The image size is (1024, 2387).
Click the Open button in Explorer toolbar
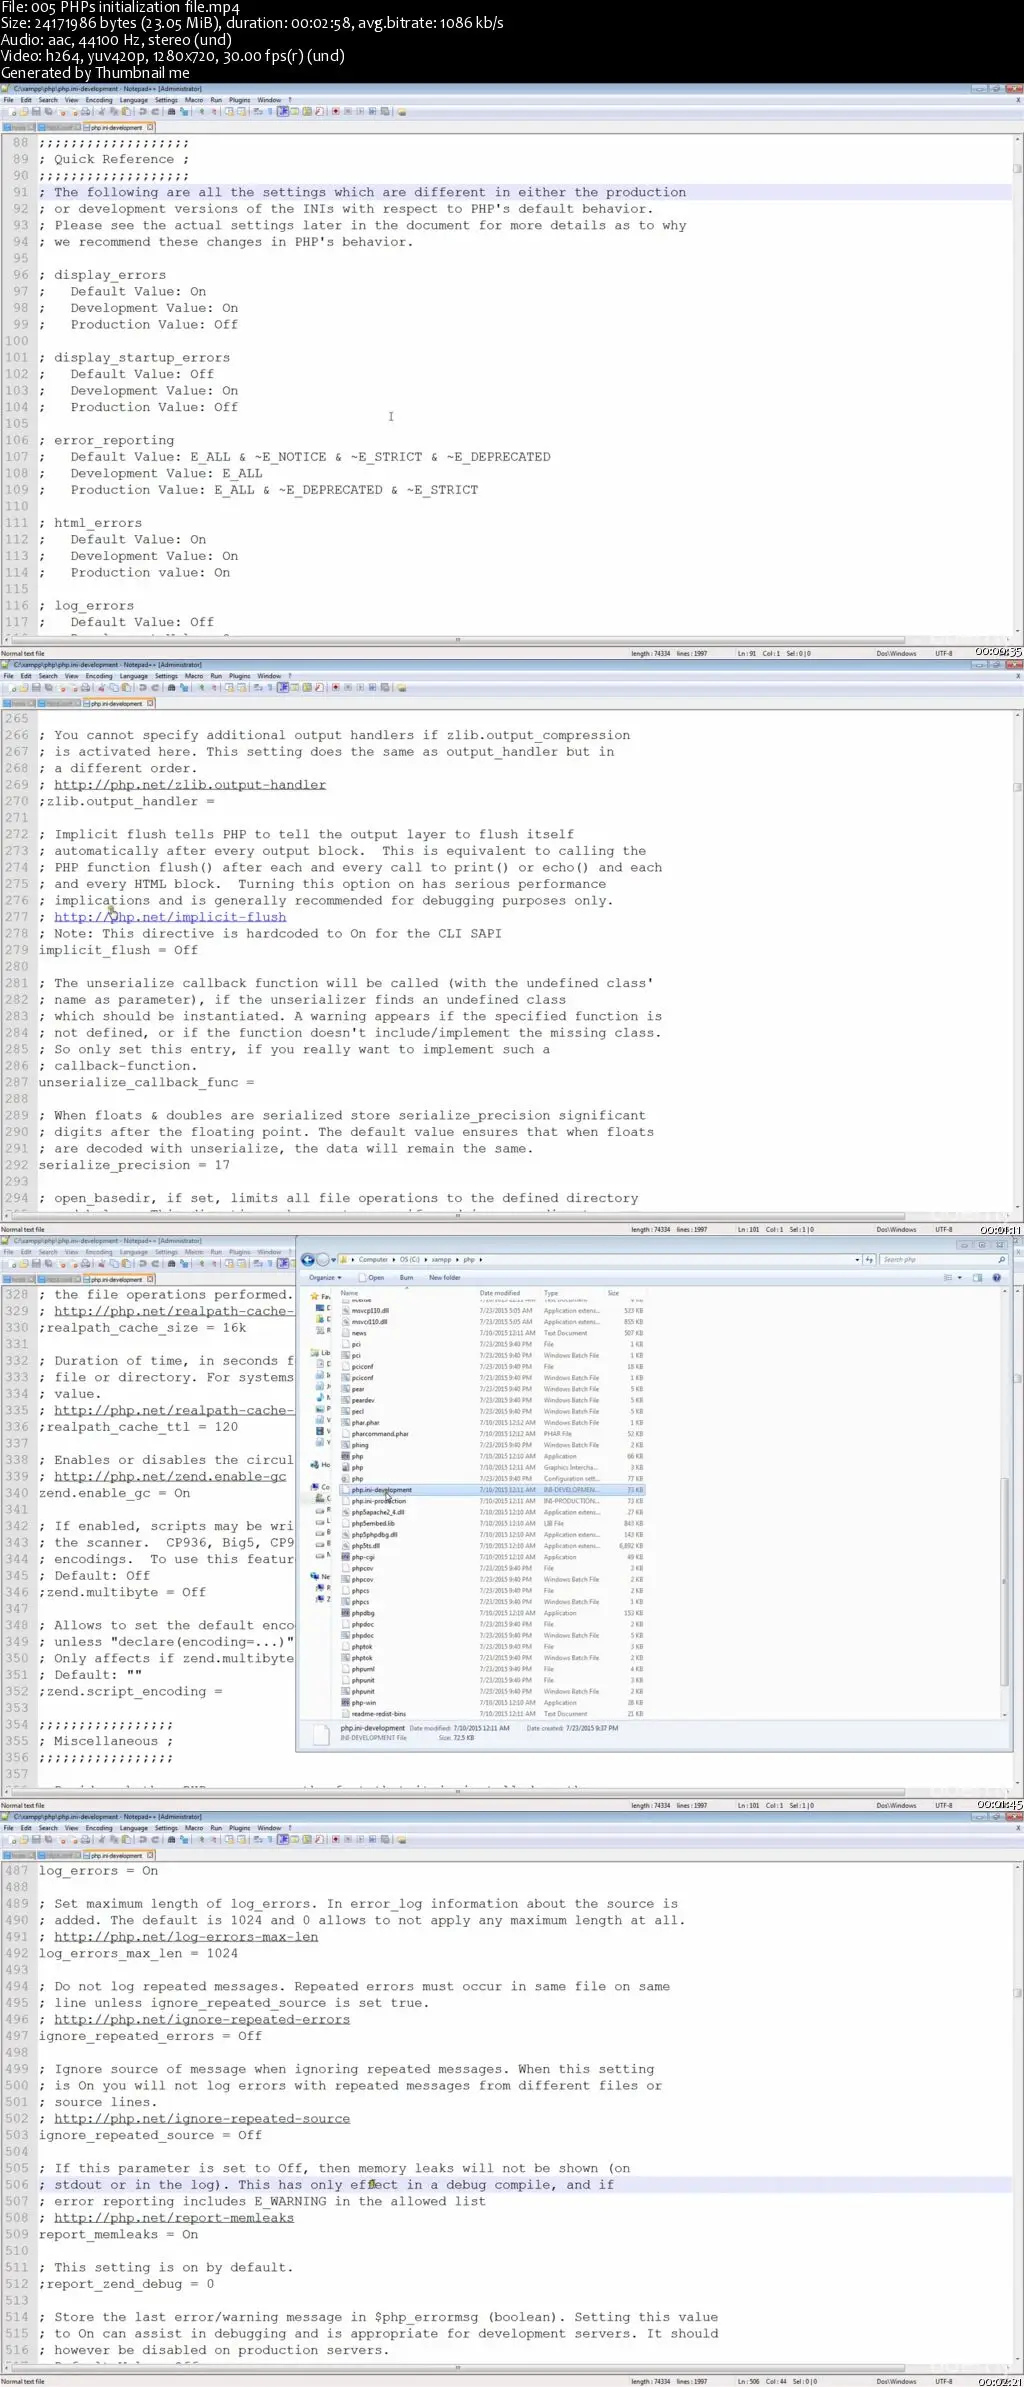(x=373, y=1277)
